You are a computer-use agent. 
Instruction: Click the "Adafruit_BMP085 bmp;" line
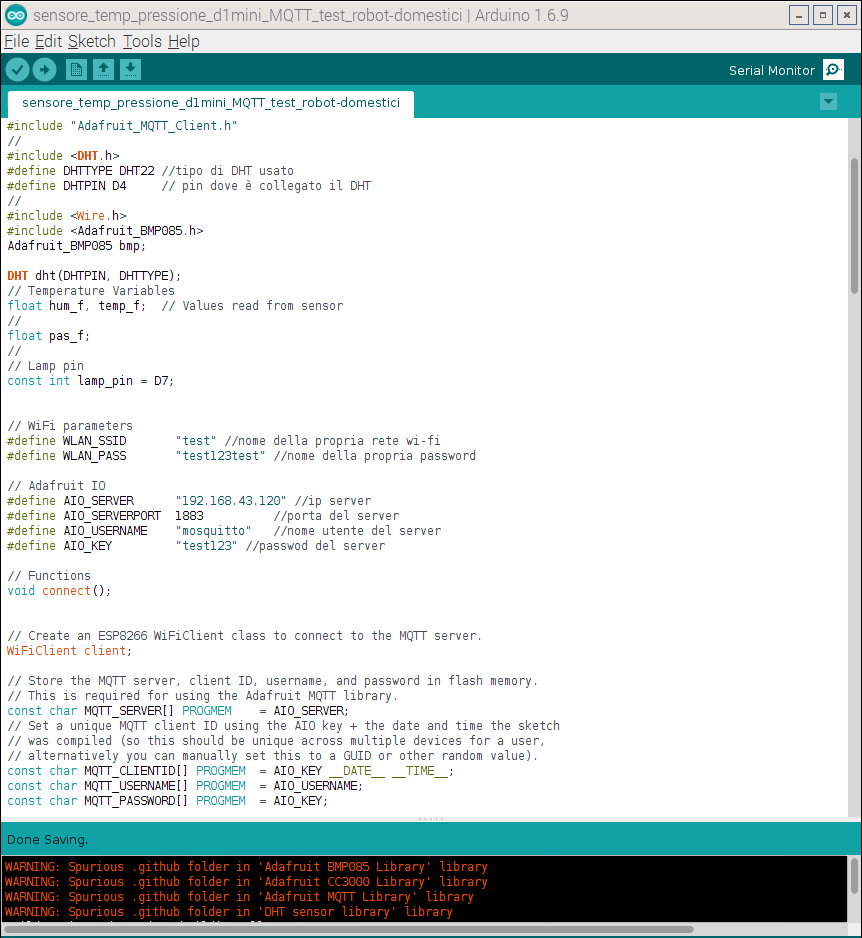pyautogui.click(x=77, y=245)
